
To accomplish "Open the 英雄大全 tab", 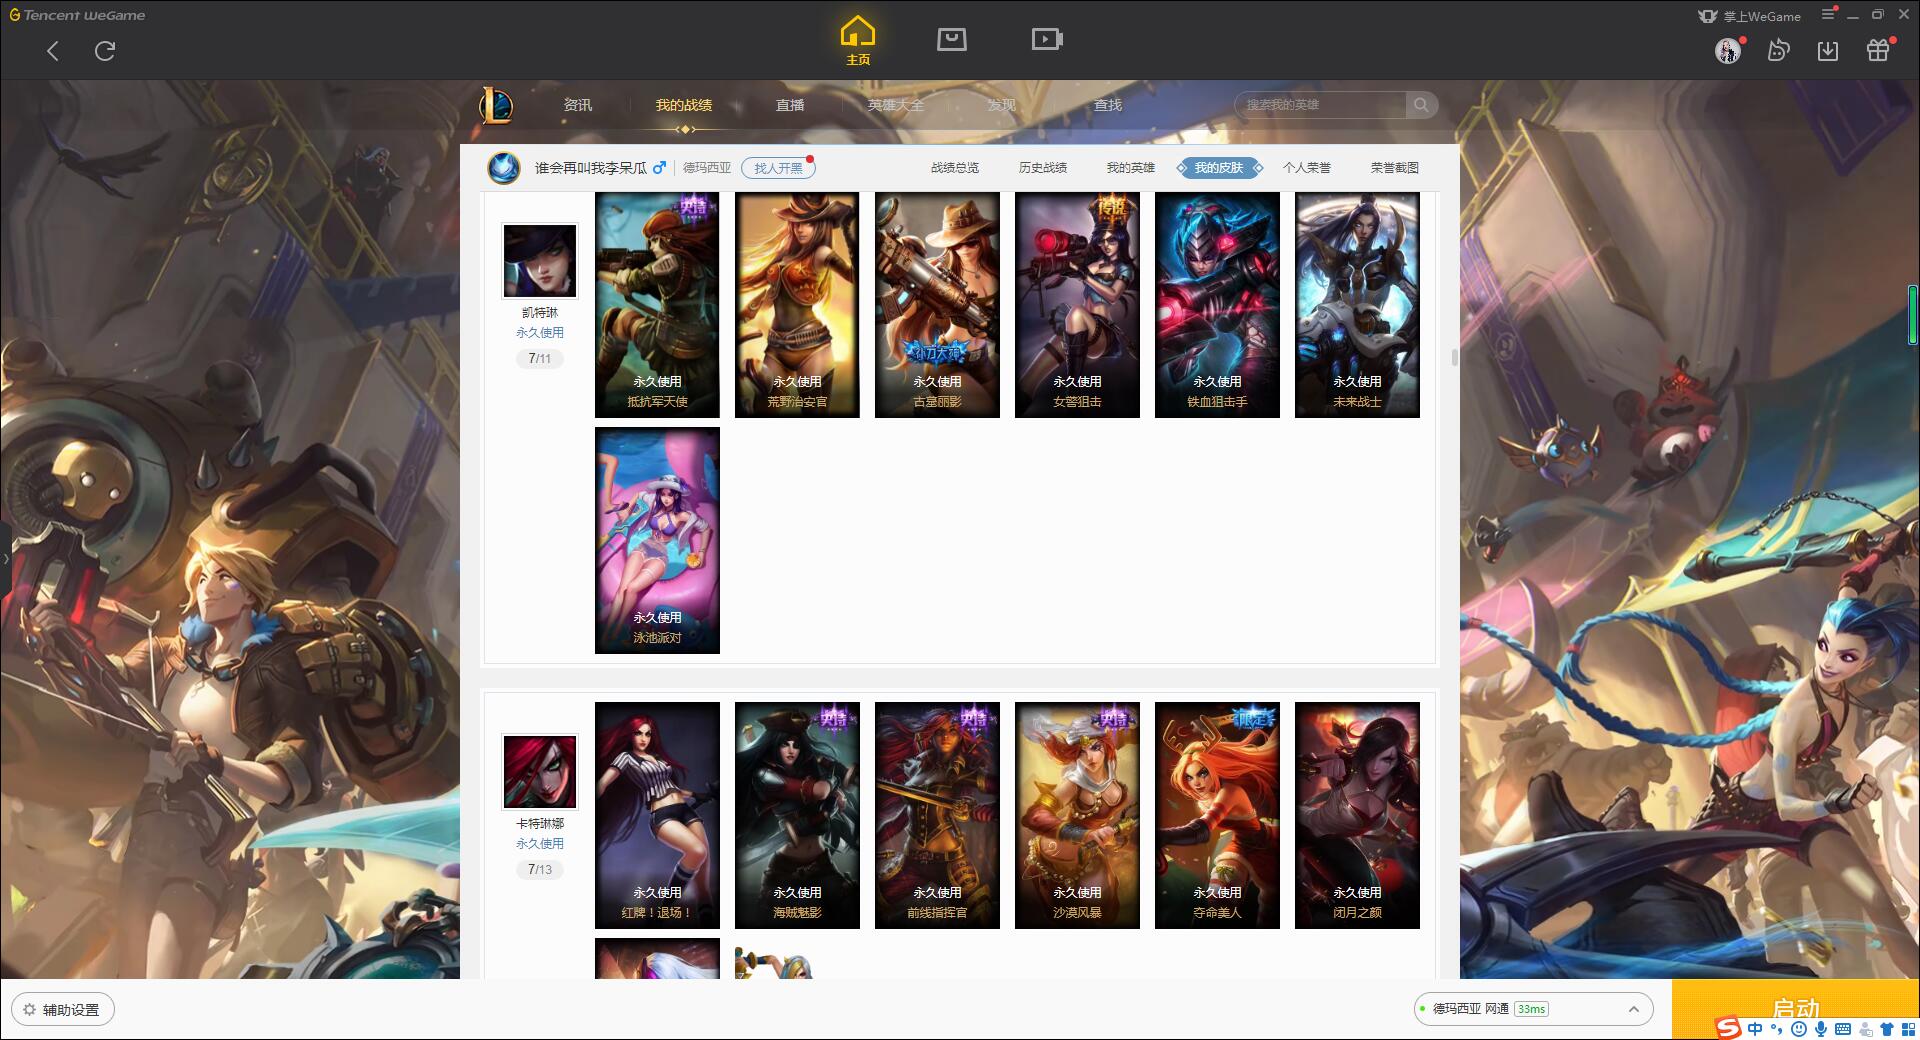I will pyautogui.click(x=896, y=105).
